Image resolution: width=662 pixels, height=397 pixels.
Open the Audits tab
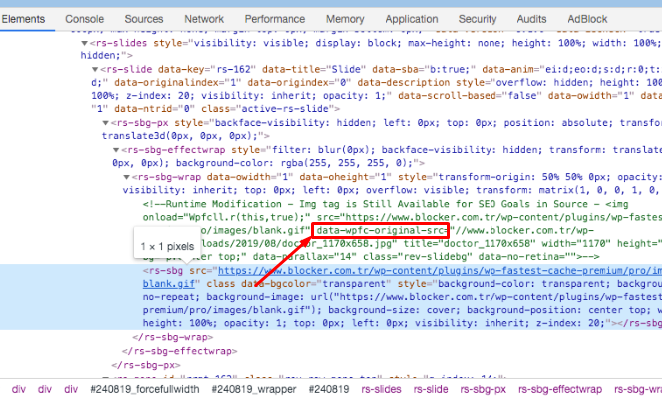pyautogui.click(x=531, y=19)
